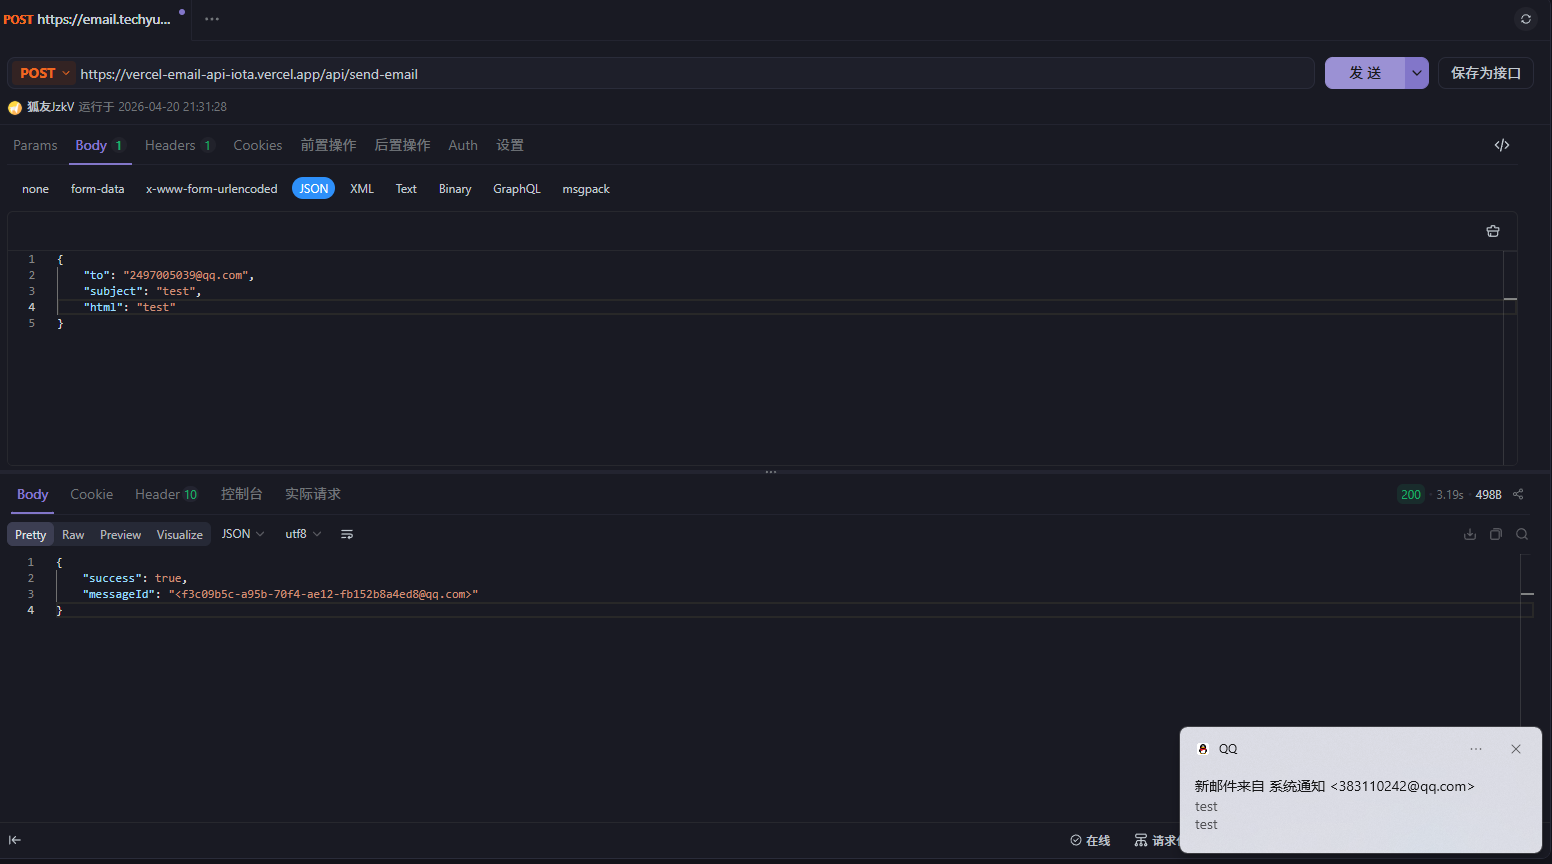Switch to the request Headers tab

[x=177, y=145]
